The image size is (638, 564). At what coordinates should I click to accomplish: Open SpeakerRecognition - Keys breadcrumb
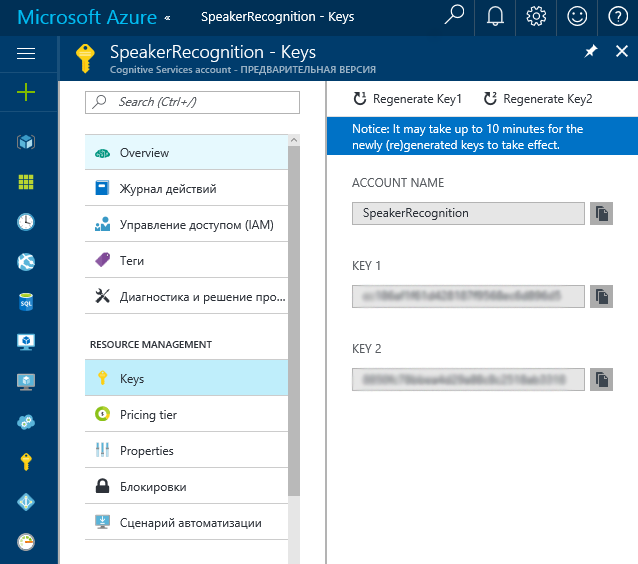(277, 17)
